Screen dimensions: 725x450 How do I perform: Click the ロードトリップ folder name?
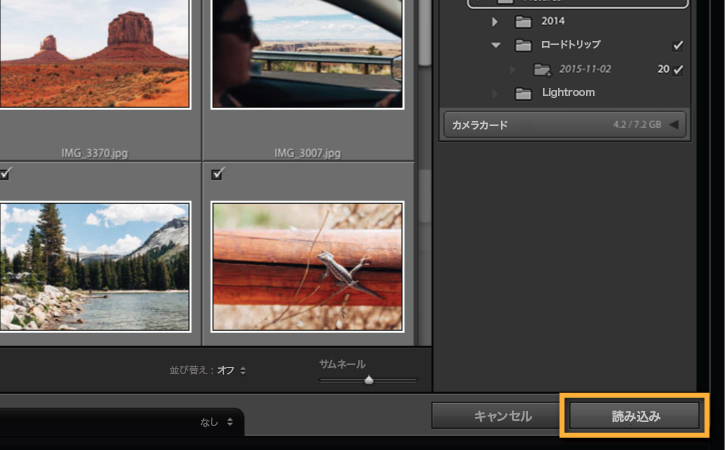(571, 45)
